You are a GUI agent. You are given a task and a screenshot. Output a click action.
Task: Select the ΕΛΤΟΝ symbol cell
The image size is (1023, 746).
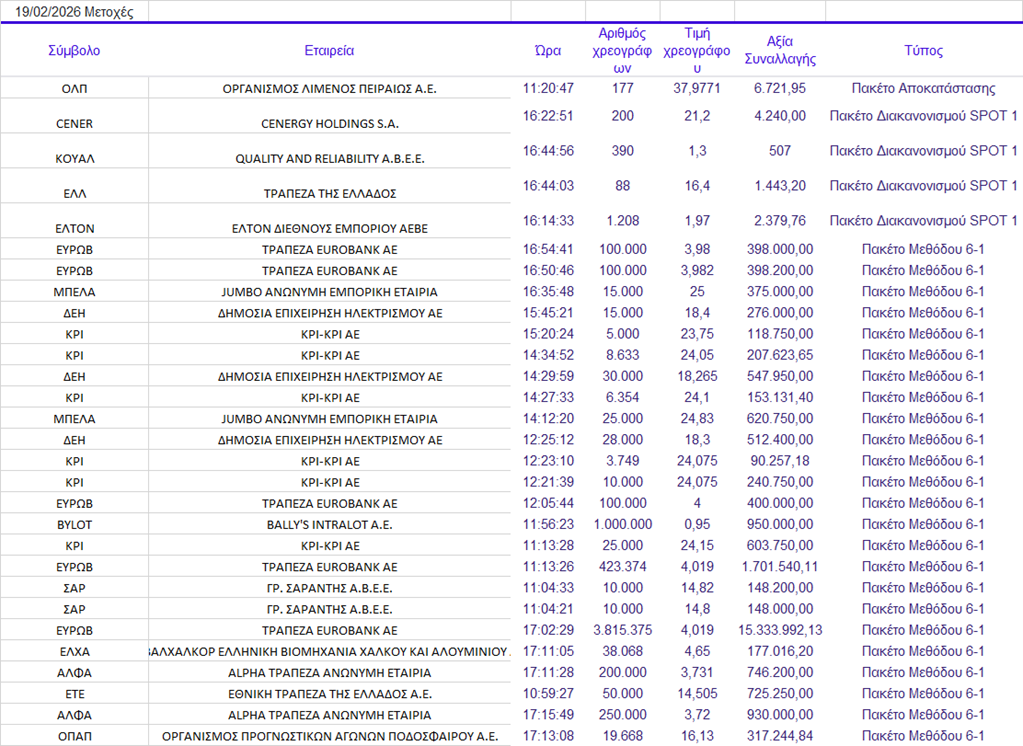pyautogui.click(x=74, y=228)
